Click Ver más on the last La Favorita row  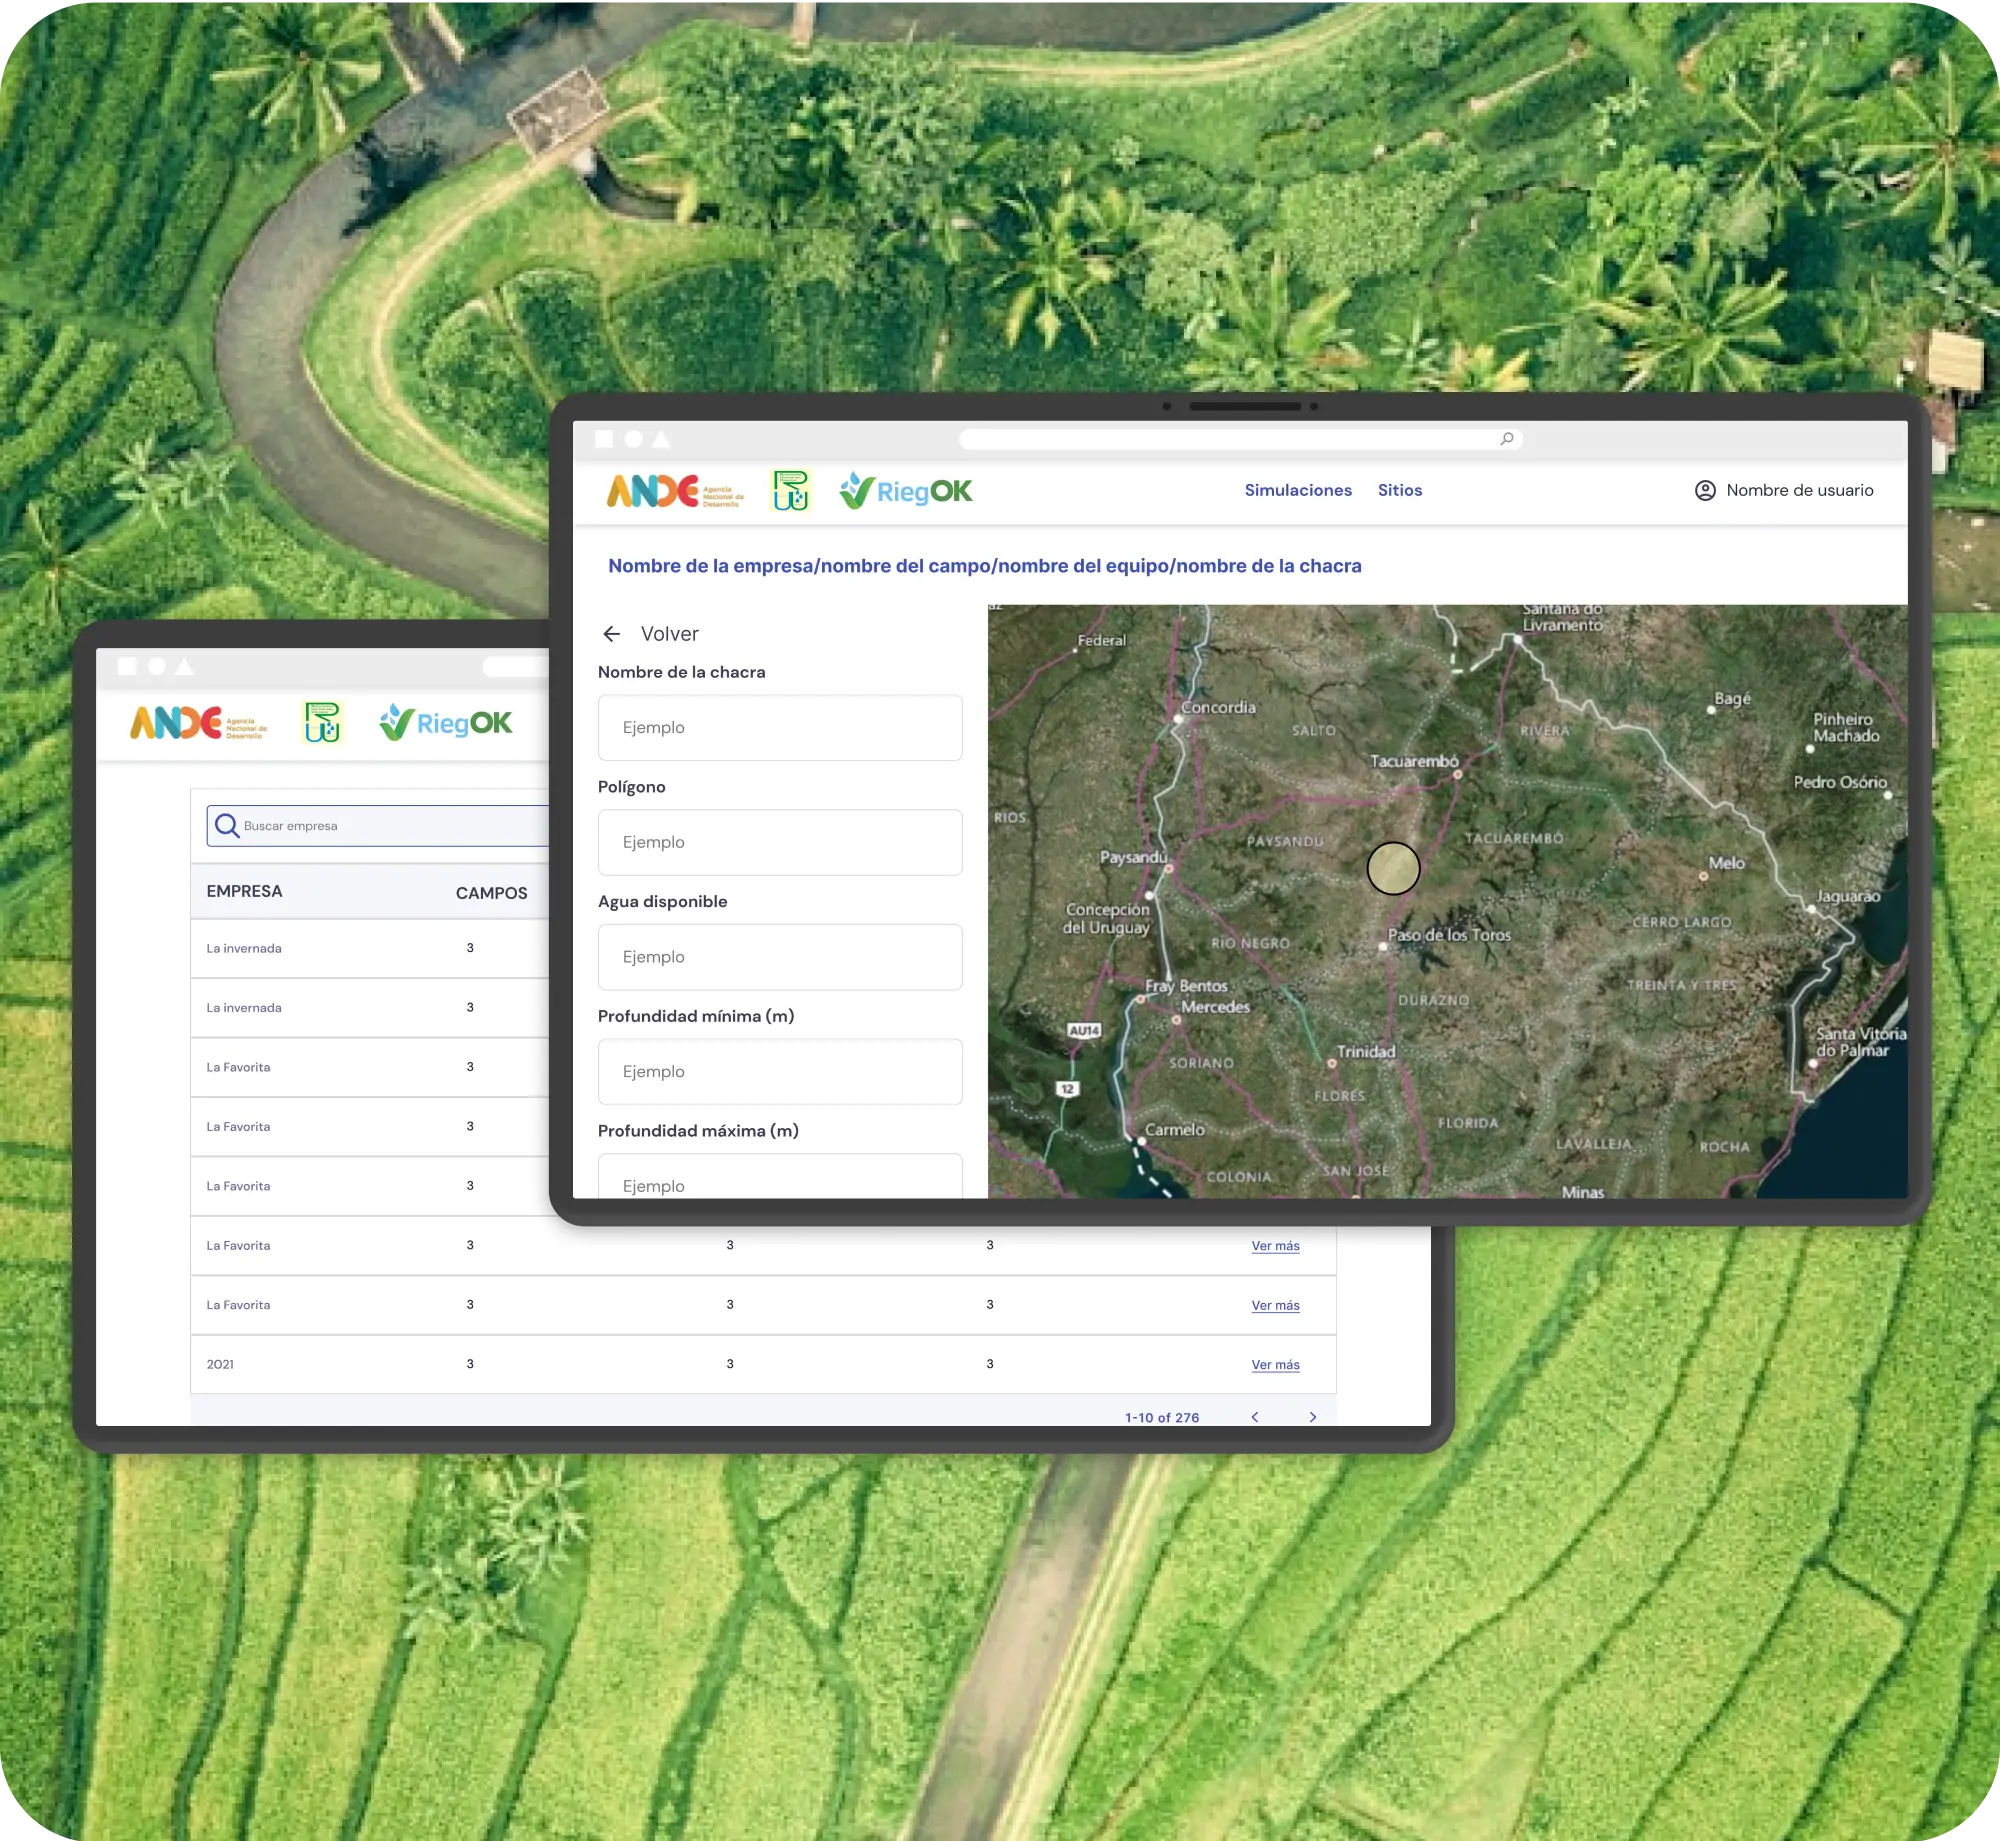1275,1305
